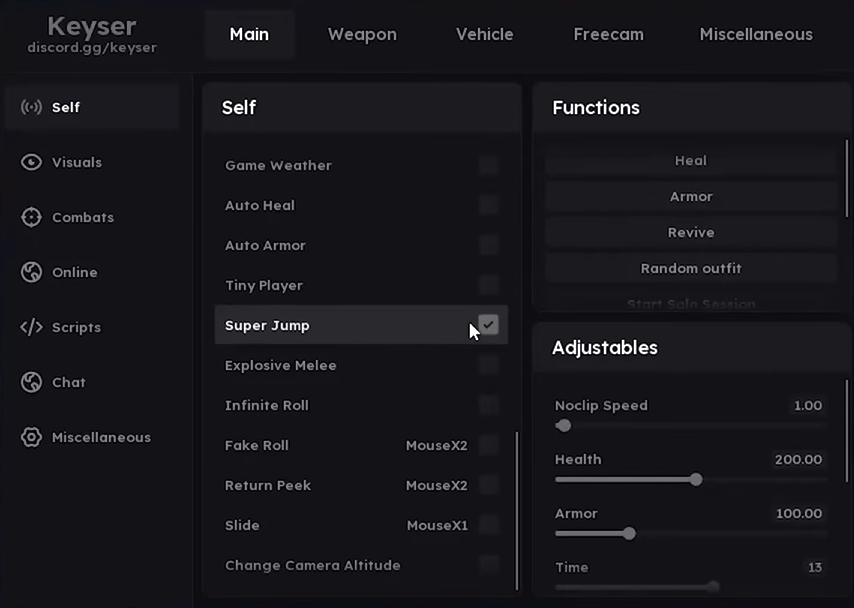
Task: Click the Miscellaneous gear icon in sidebar
Action: 31,437
